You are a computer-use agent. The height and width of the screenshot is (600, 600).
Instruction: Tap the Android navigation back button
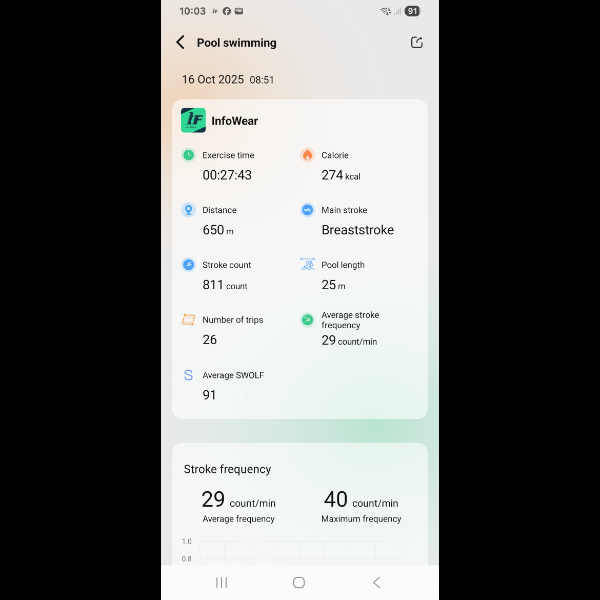[377, 582]
